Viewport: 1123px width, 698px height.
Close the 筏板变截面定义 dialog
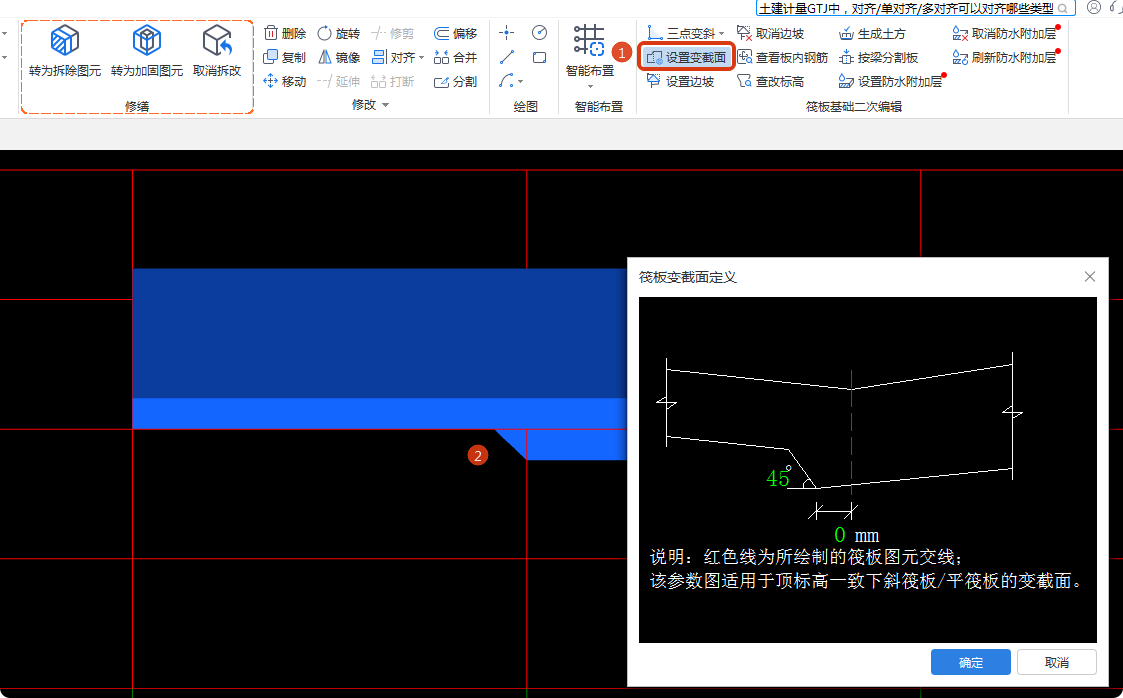1090,276
